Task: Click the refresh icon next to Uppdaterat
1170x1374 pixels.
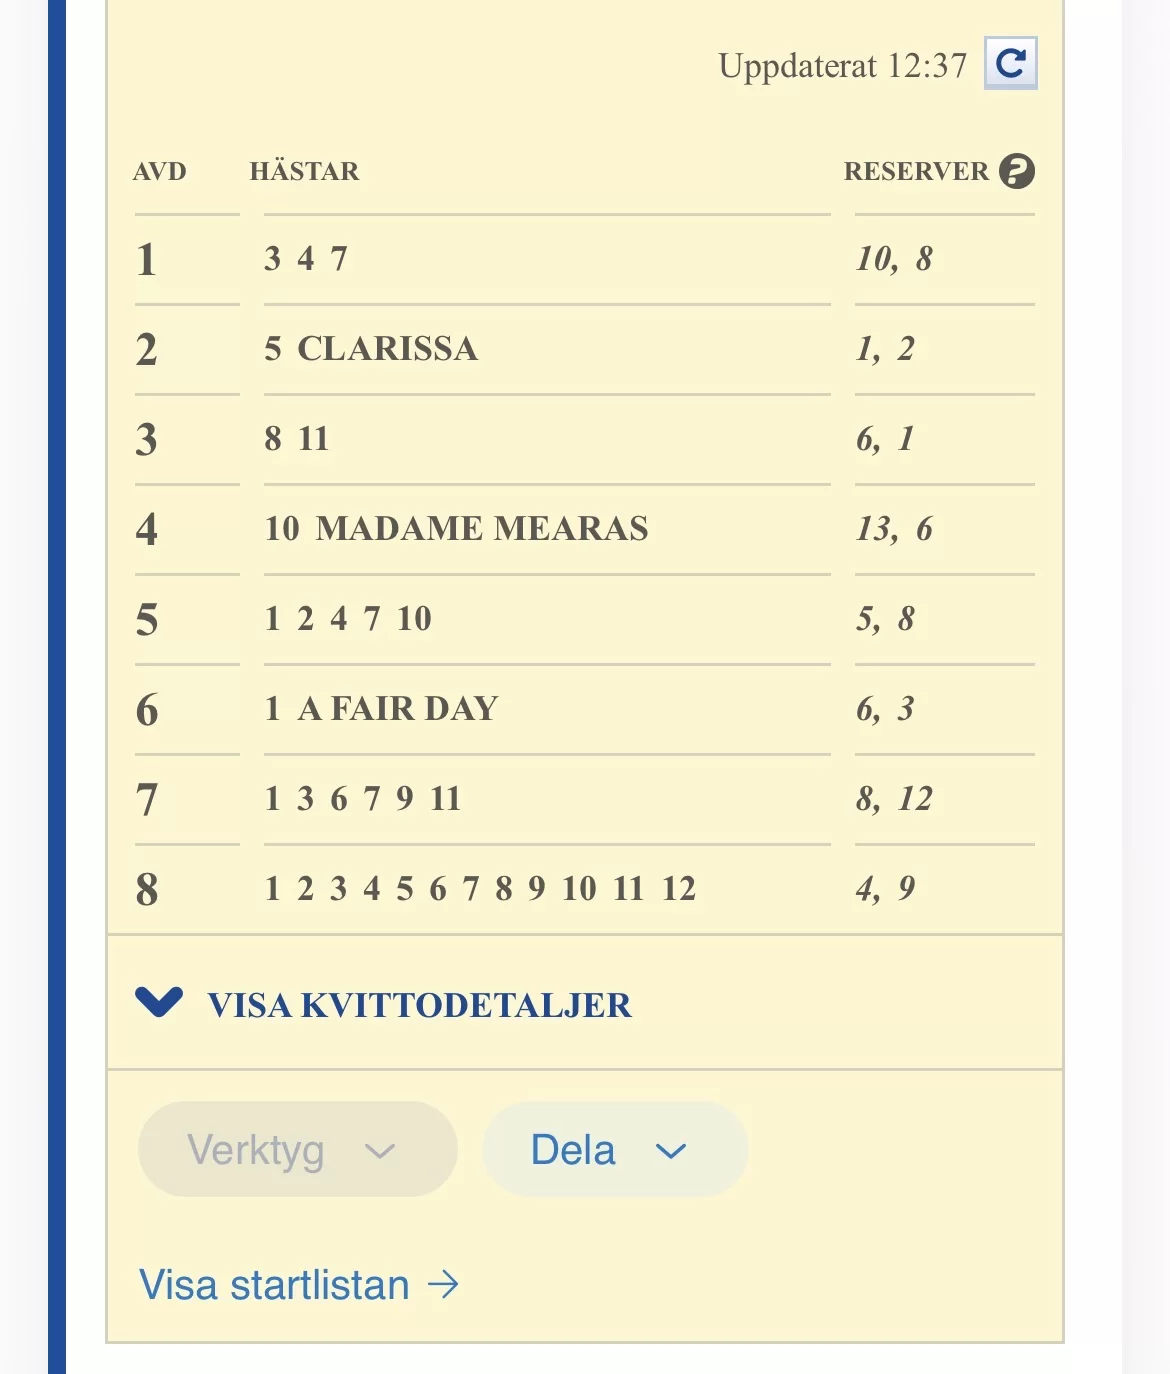Action: [x=1011, y=63]
